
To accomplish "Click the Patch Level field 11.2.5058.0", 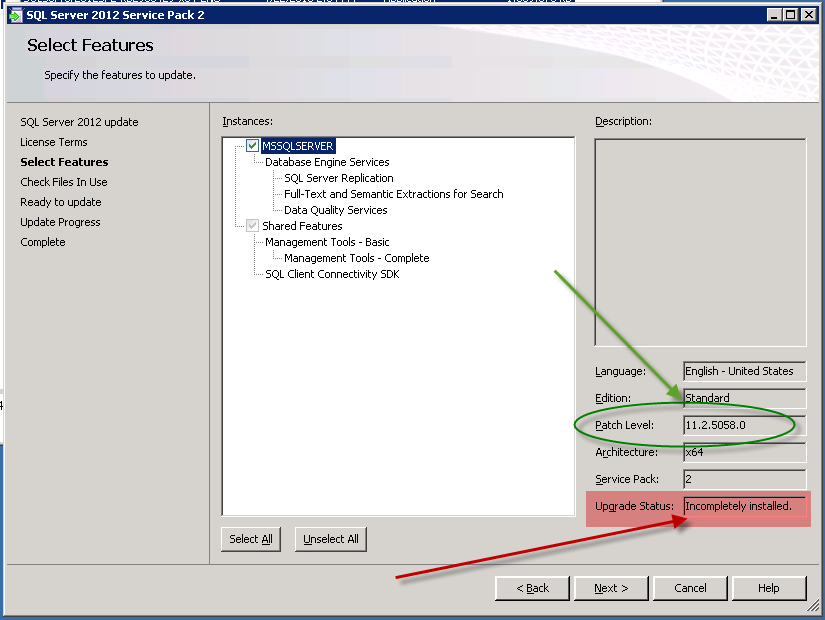I will click(744, 425).
